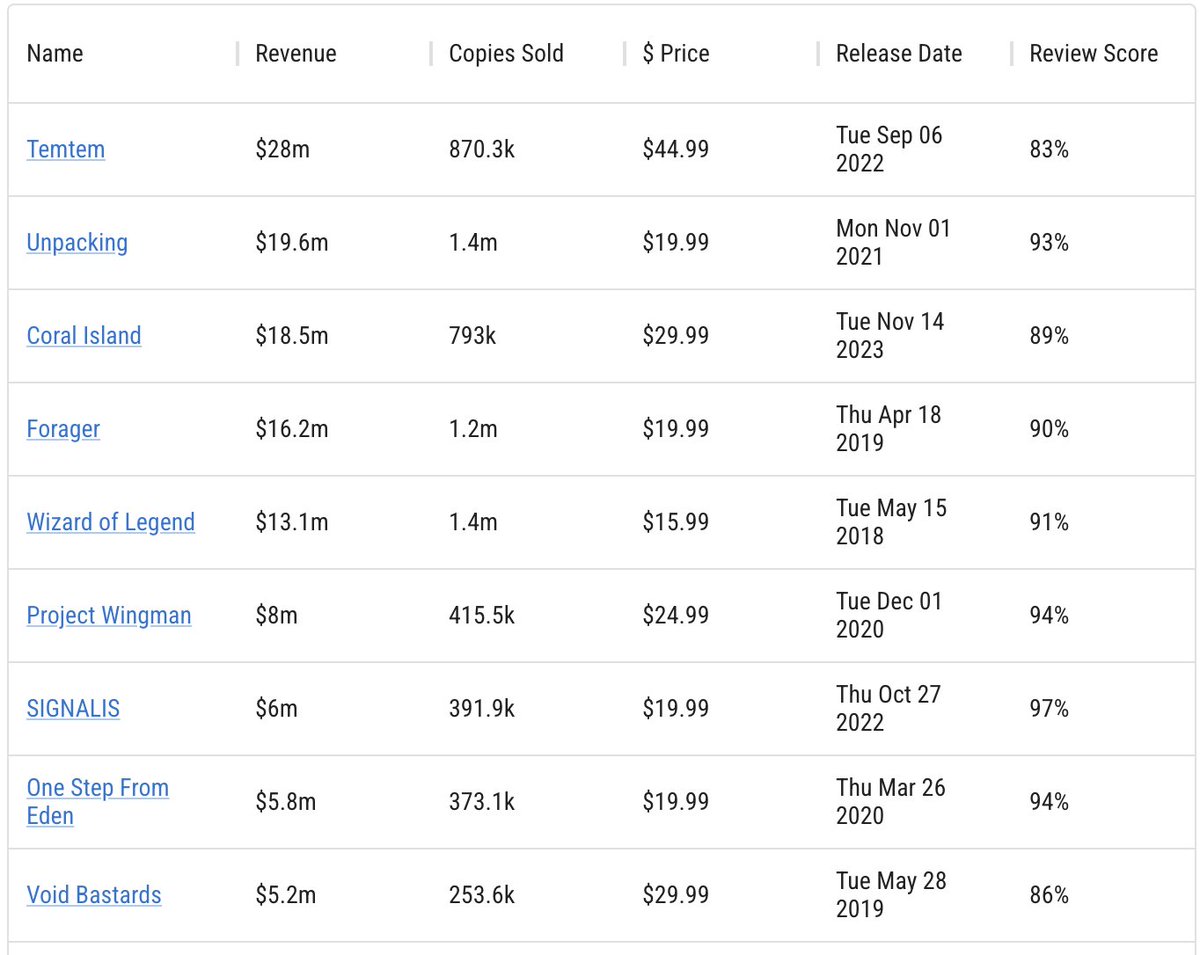Select the $24.99 price cell

pyautogui.click(x=676, y=615)
